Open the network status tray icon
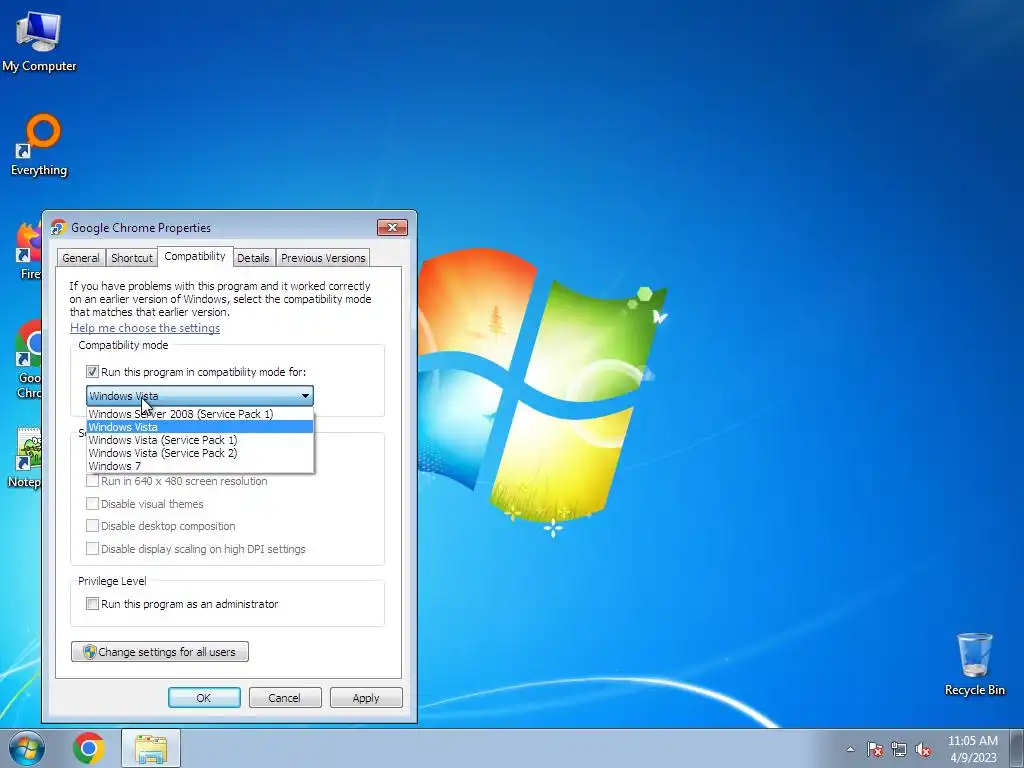 click(x=899, y=750)
